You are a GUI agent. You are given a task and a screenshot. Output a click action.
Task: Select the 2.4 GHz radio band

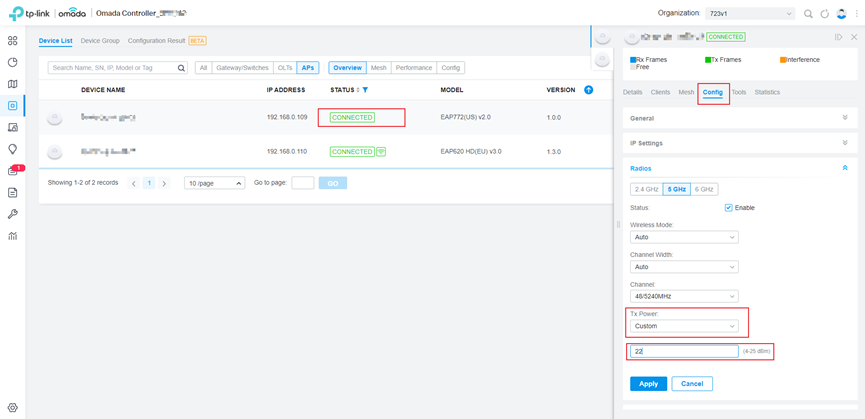click(x=646, y=189)
